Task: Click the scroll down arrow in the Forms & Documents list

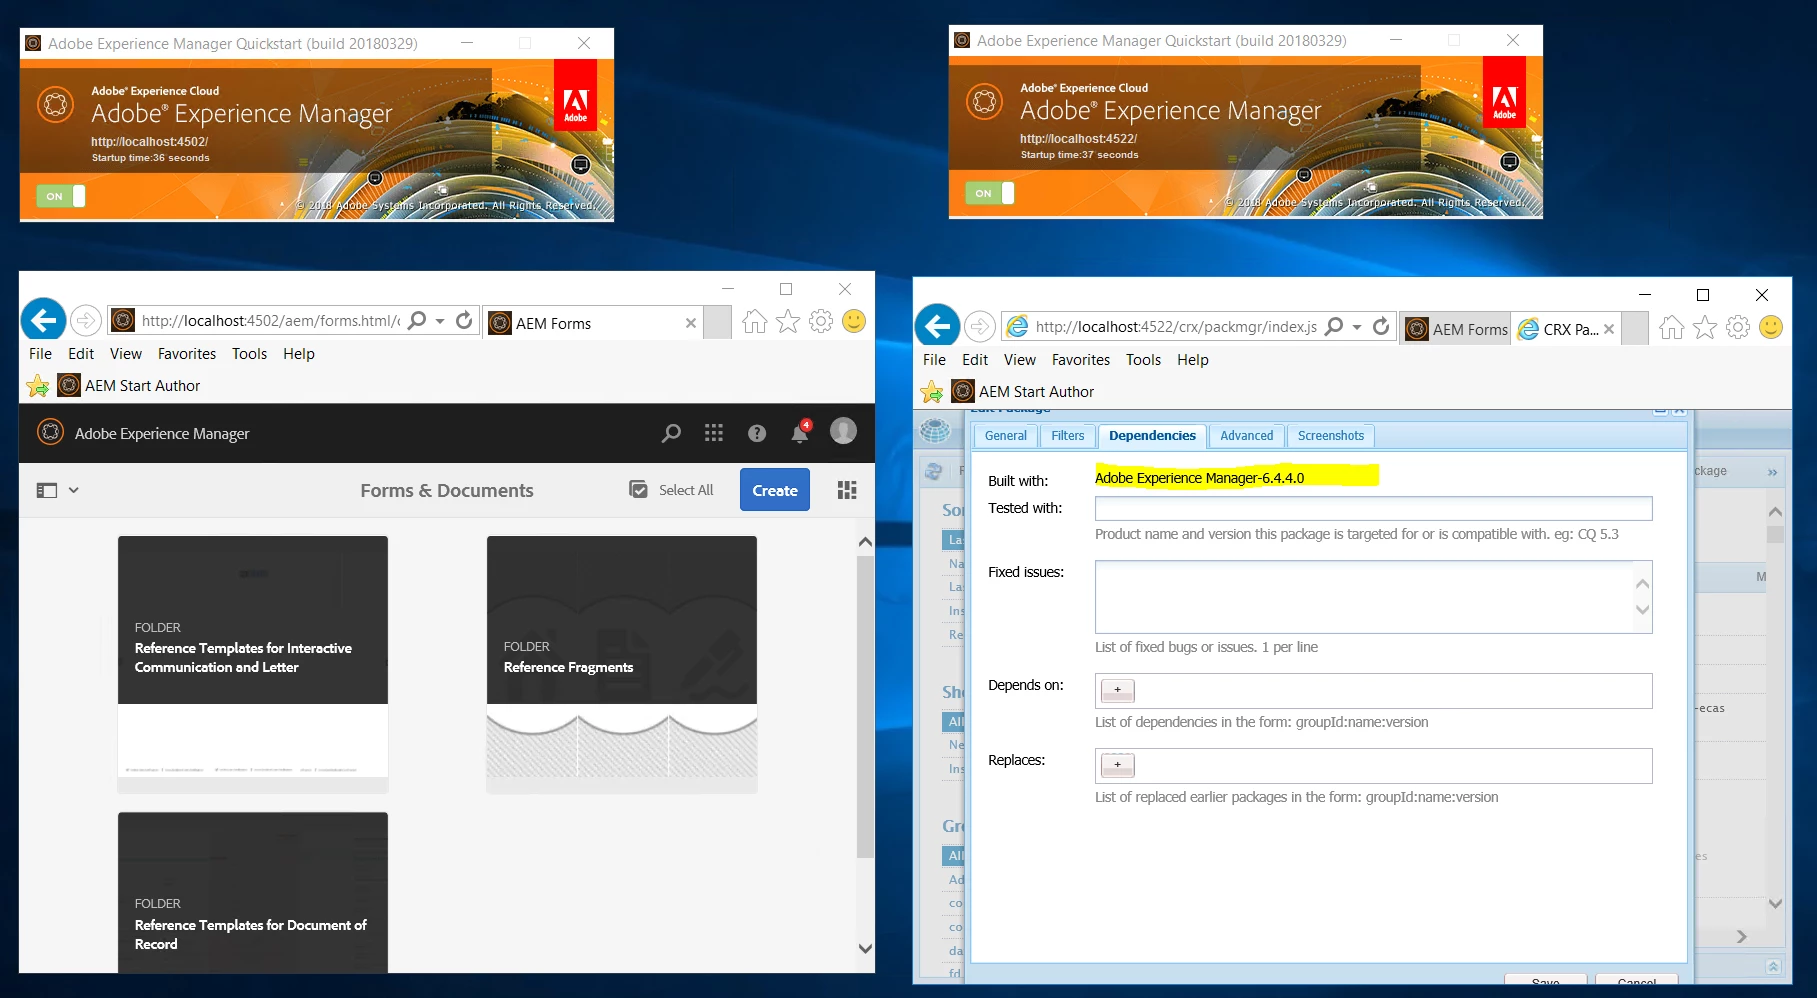Action: click(866, 948)
